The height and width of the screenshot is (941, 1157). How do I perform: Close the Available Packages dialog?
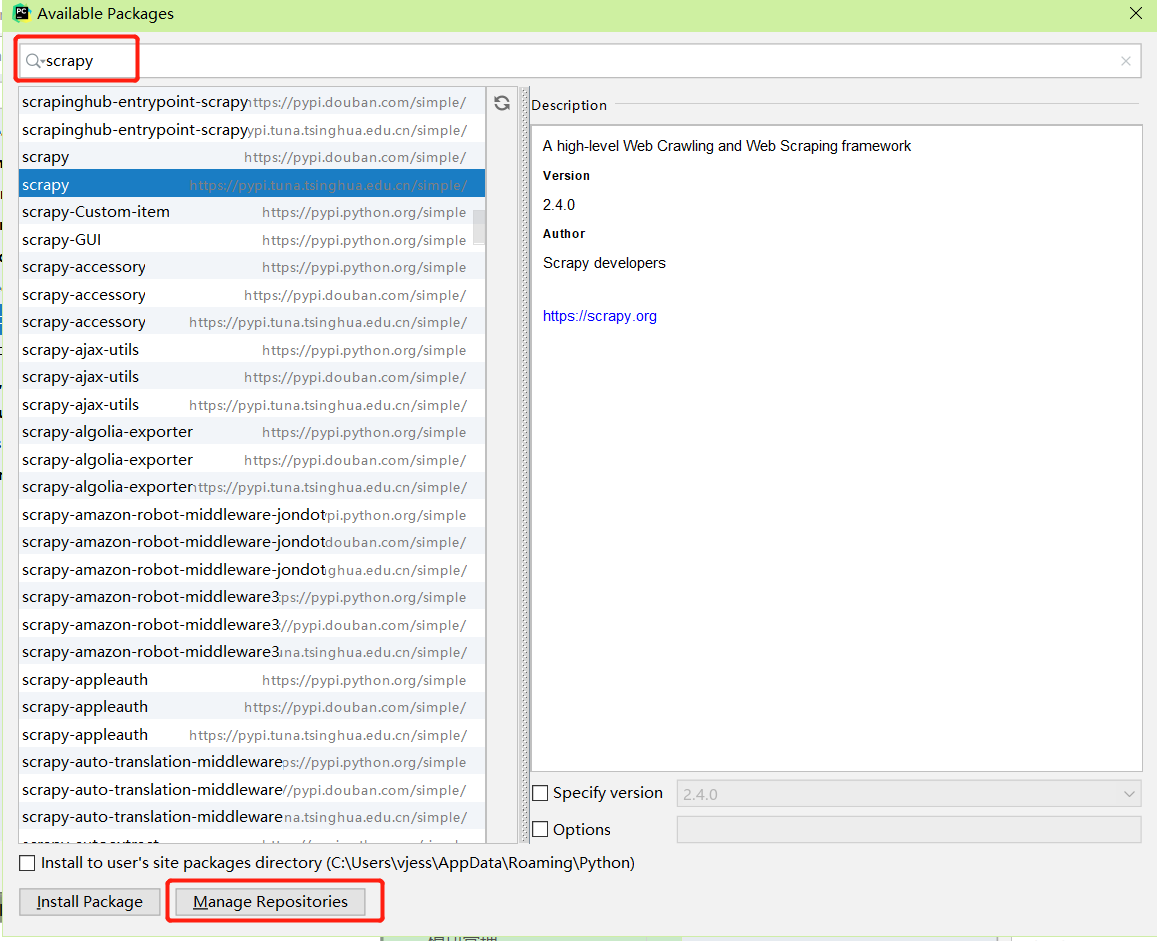(x=1136, y=13)
